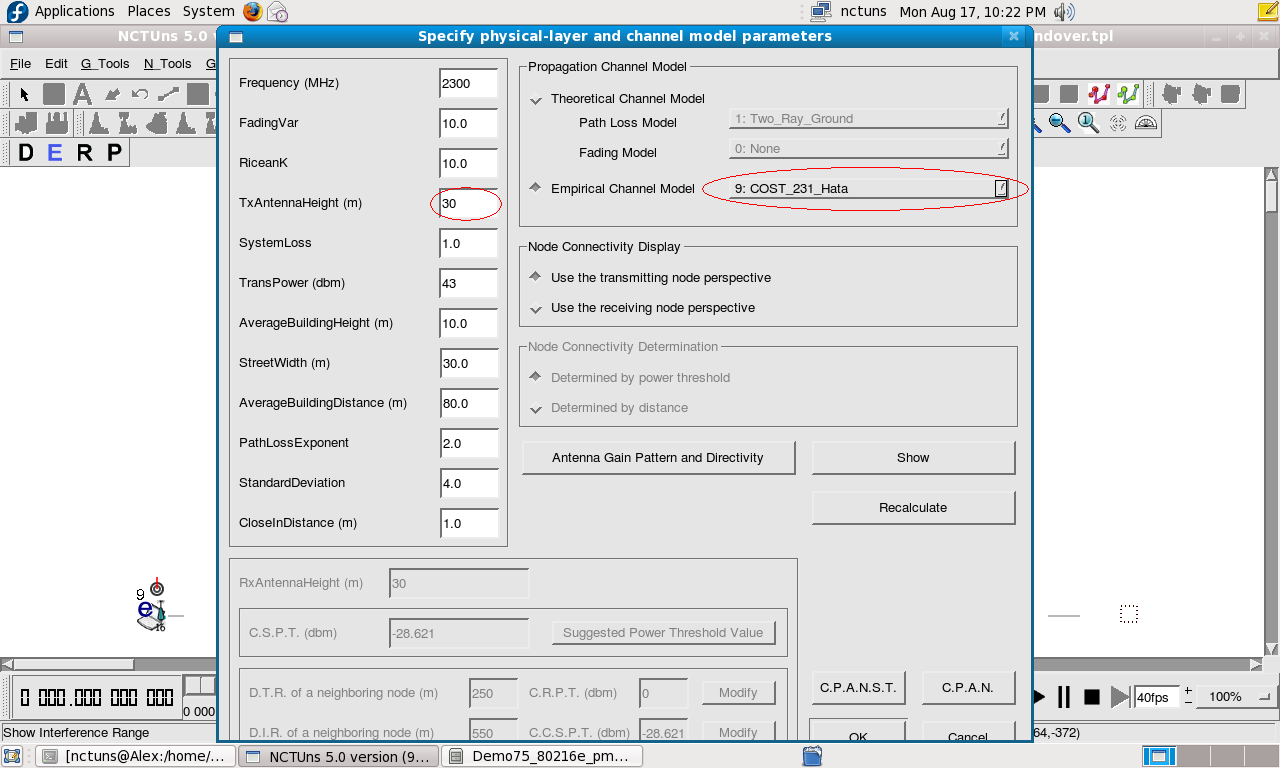Image resolution: width=1280 pixels, height=768 pixels.
Task: Edit the FadingVar field
Action: tap(468, 123)
